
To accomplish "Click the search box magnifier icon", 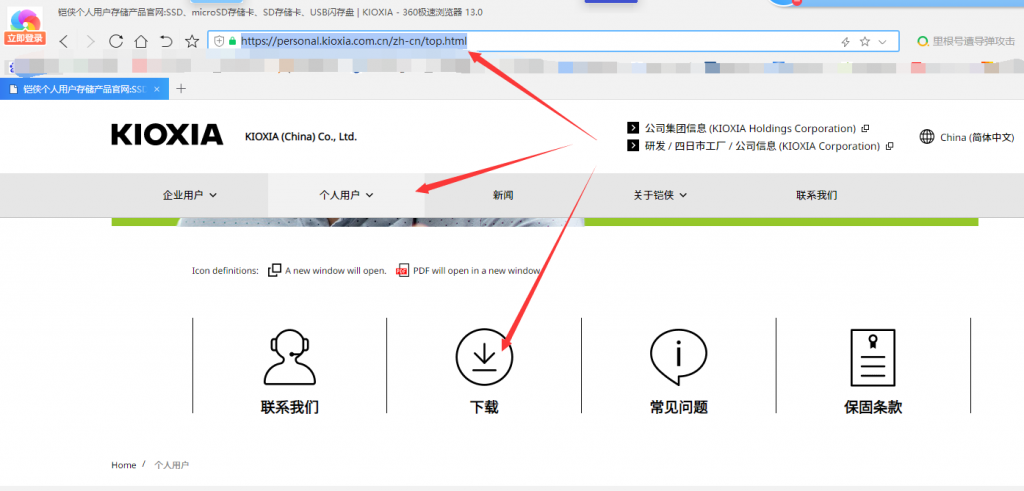I will click(x=923, y=41).
